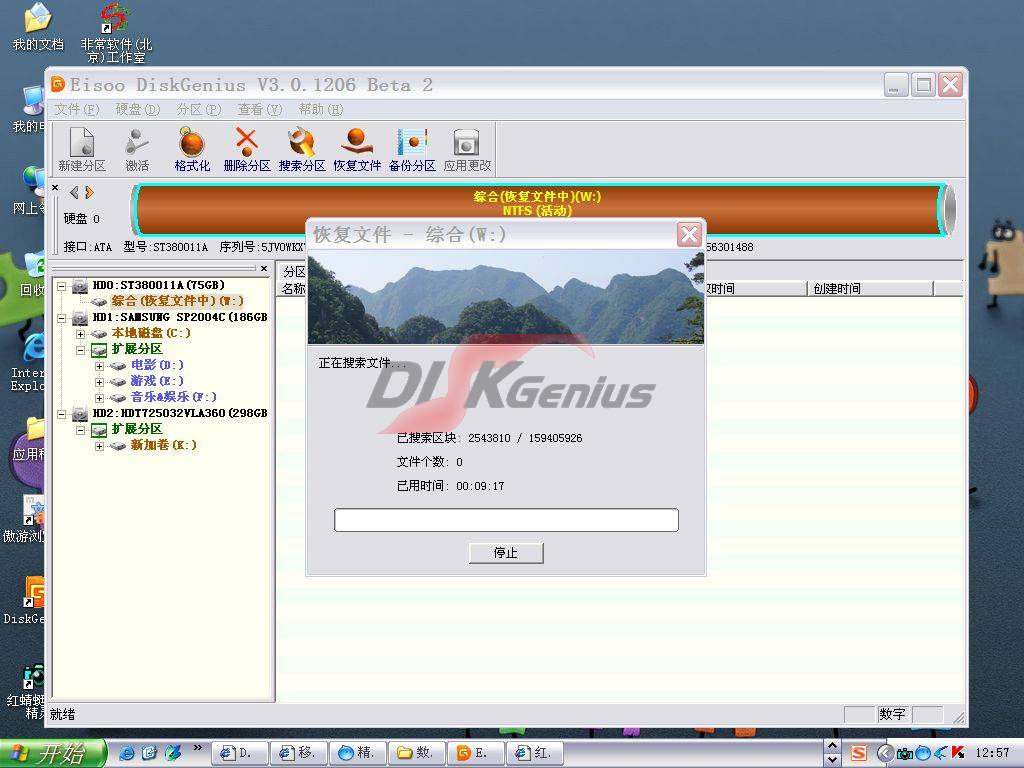Open the 帮助(H) menu
Viewport: 1024px width, 768px height.
pyautogui.click(x=321, y=109)
